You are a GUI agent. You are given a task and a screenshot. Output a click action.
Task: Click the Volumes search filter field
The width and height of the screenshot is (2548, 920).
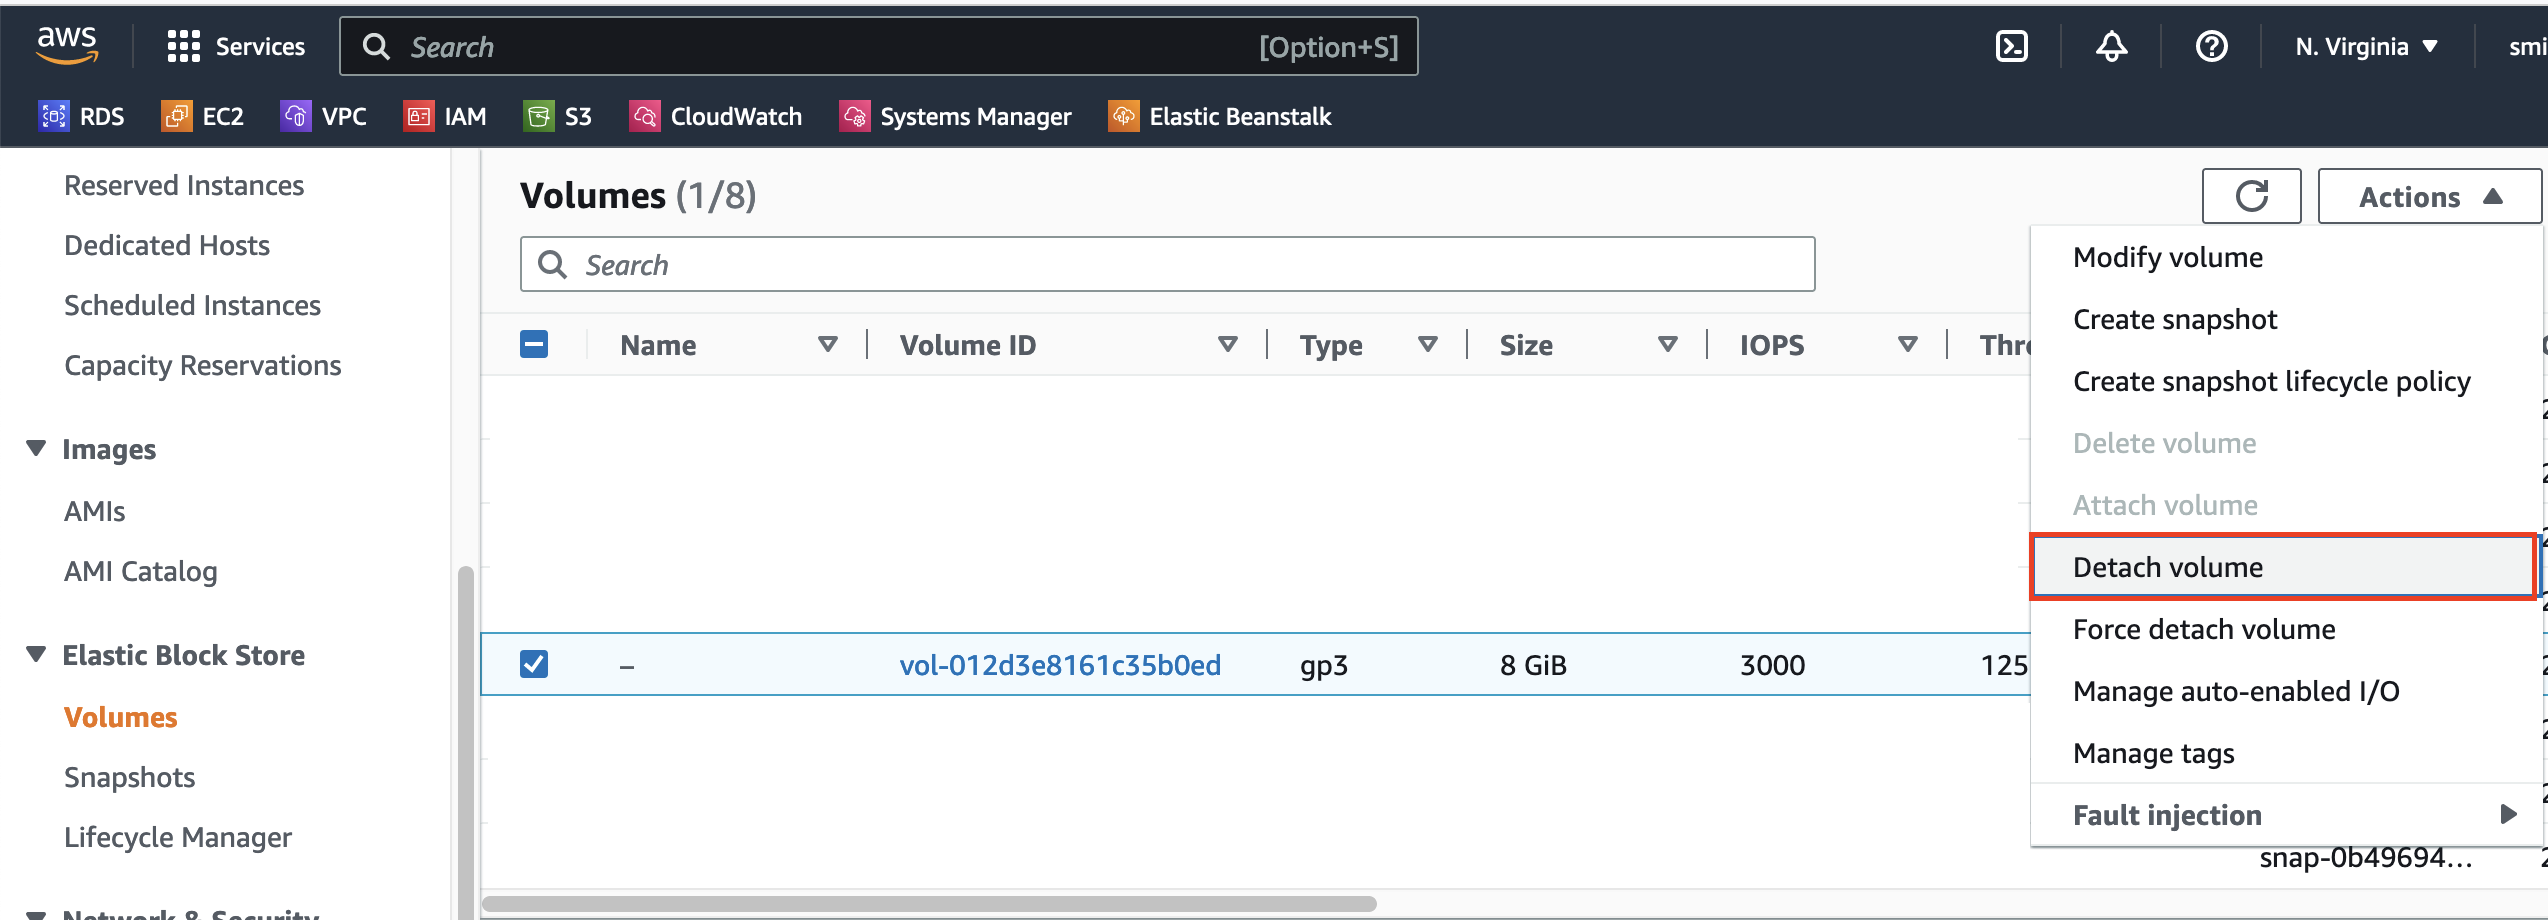pyautogui.click(x=1166, y=265)
